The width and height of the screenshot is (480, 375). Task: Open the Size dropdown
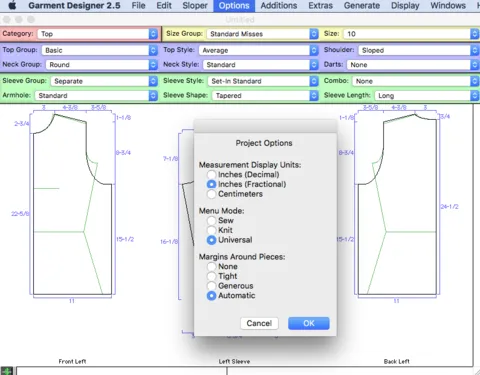(411, 34)
